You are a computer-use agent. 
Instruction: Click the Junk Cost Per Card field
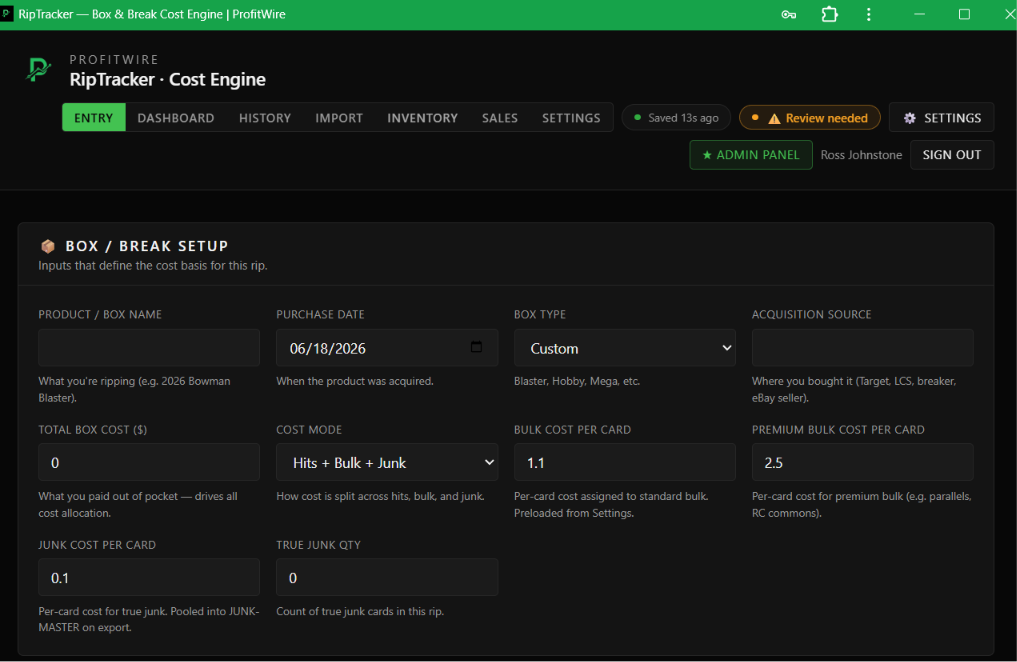(149, 577)
